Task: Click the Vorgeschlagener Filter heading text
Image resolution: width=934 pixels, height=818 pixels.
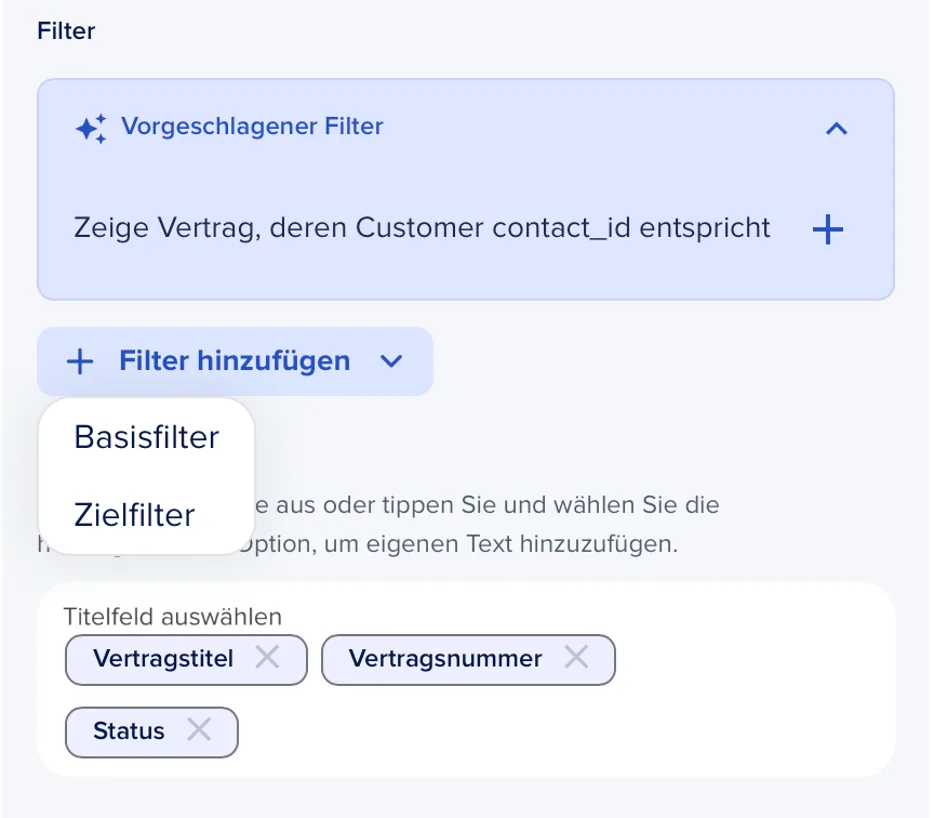Action: pos(252,126)
